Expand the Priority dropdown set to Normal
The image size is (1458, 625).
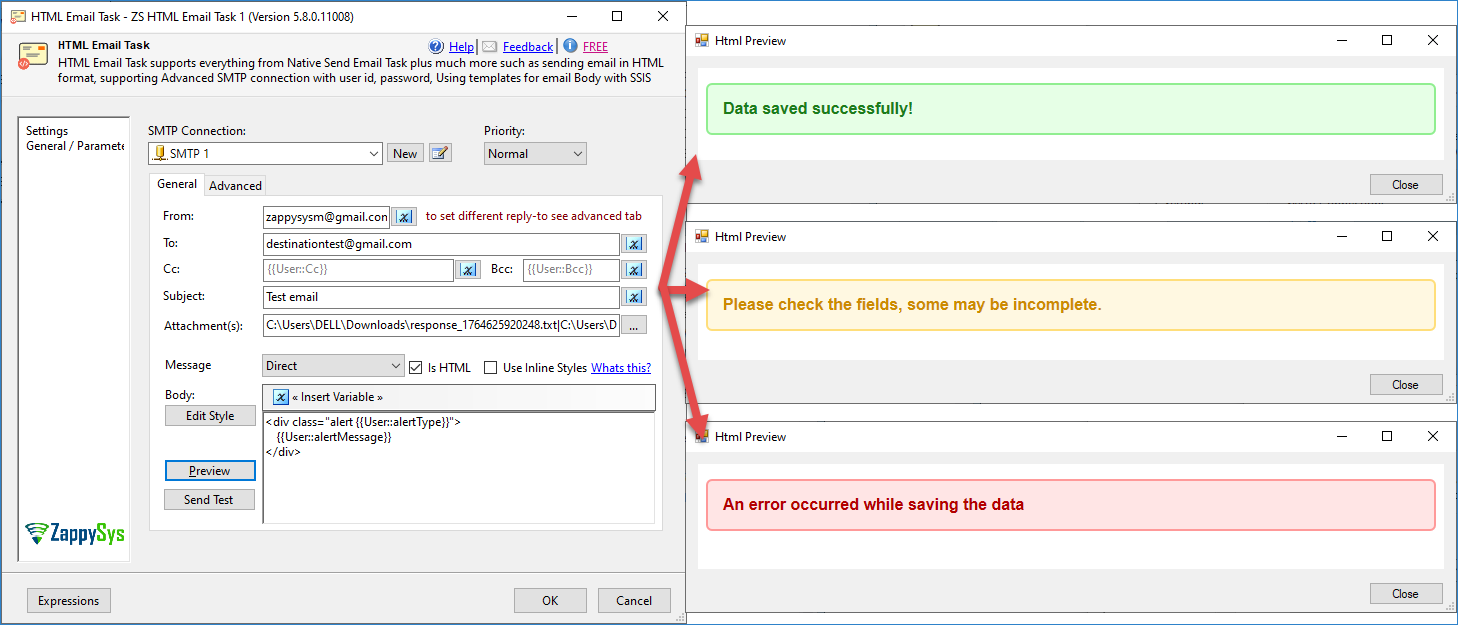[x=577, y=154]
